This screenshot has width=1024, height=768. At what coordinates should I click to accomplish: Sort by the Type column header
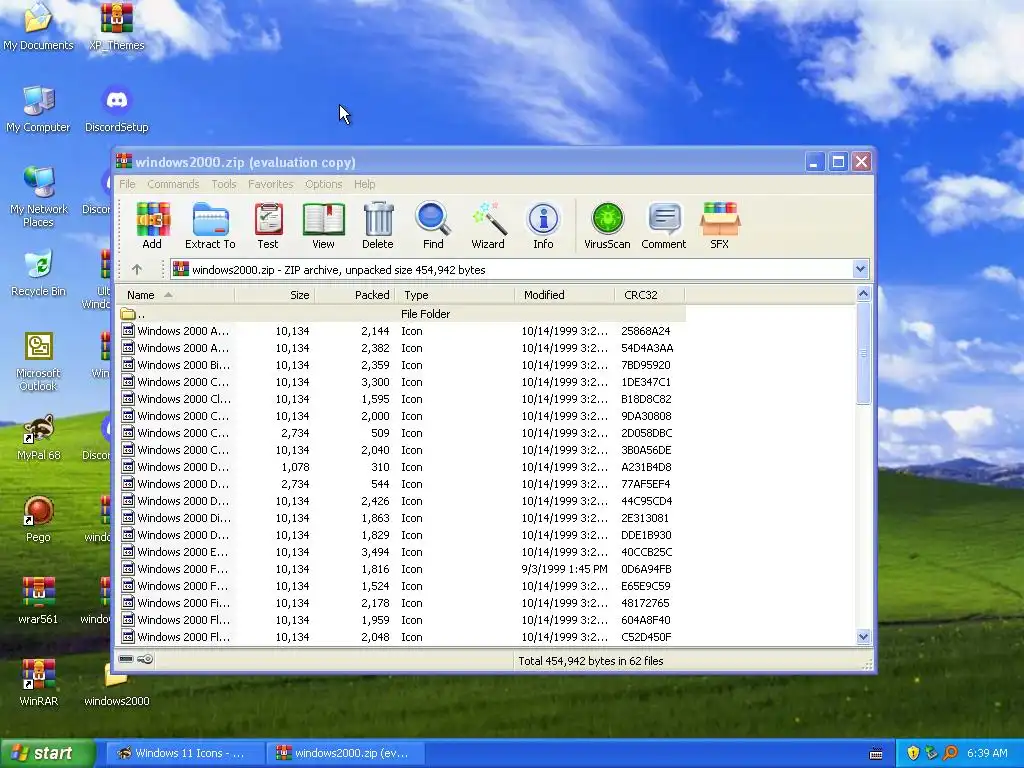[455, 295]
